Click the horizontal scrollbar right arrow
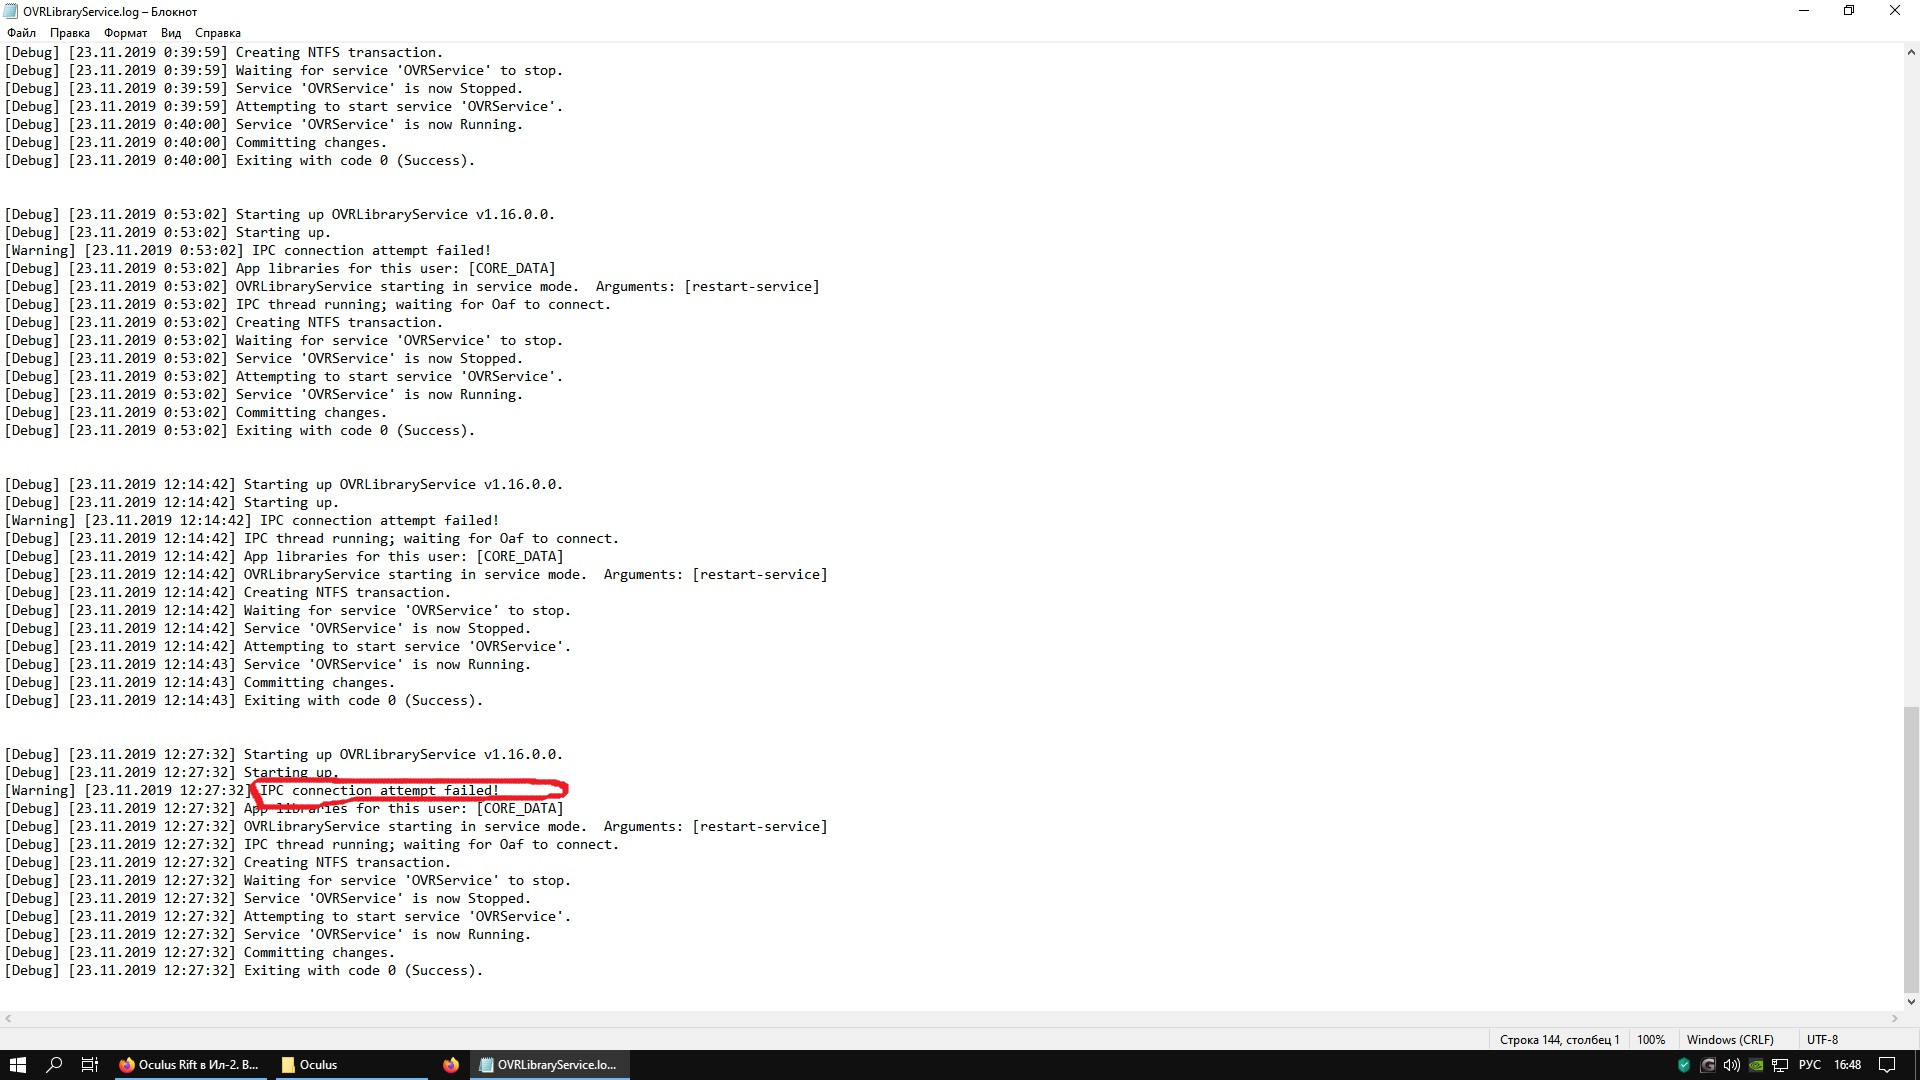Image resolution: width=1920 pixels, height=1080 pixels. tap(1894, 1018)
